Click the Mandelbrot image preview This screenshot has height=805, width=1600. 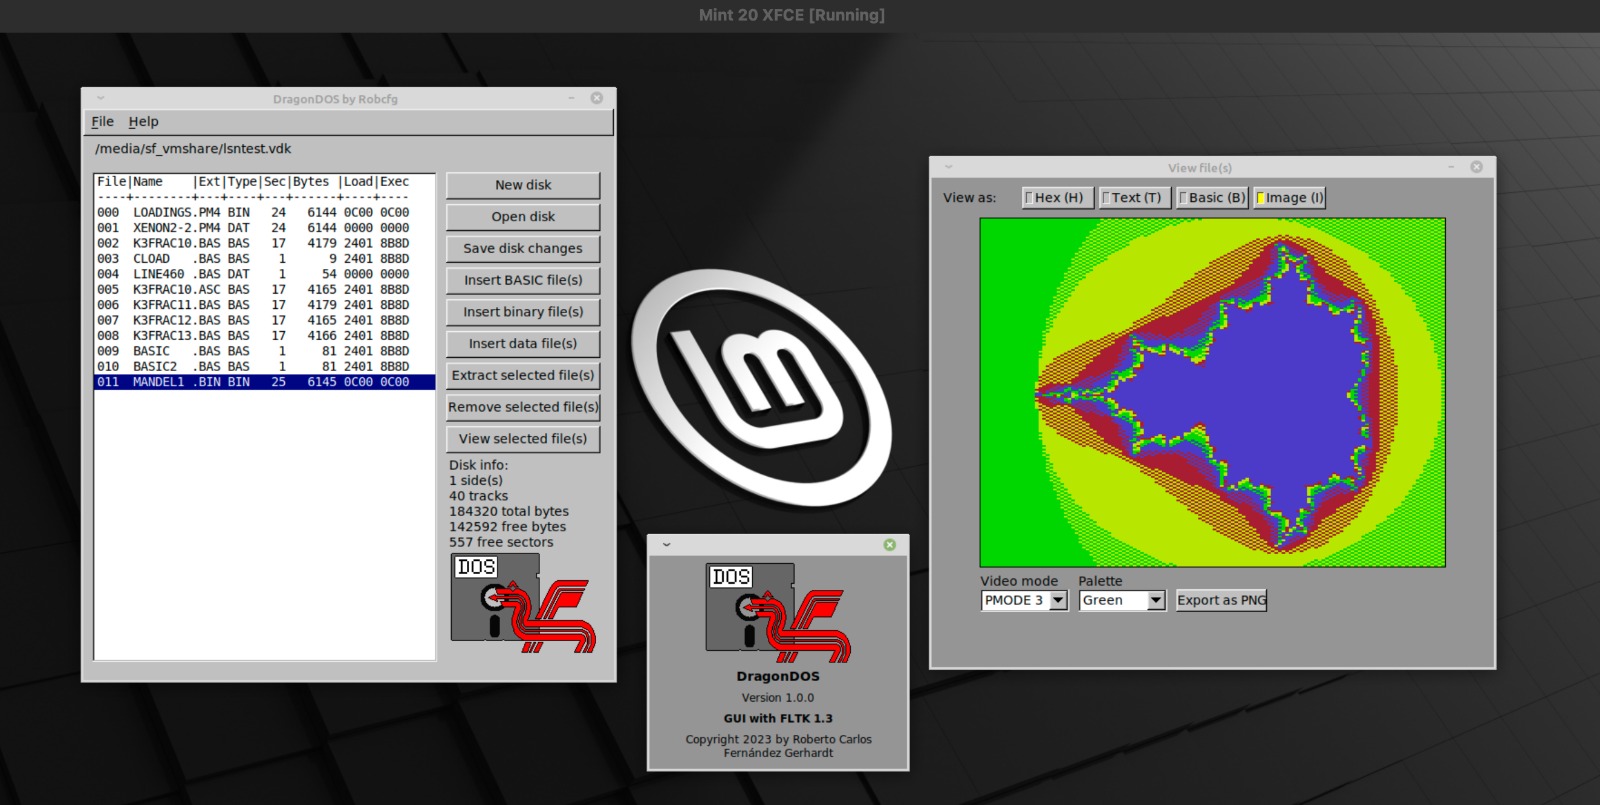click(1212, 392)
